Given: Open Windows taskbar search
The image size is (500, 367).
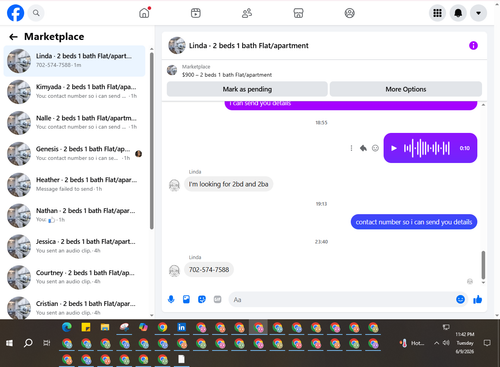Looking at the screenshot, I should pos(28,343).
